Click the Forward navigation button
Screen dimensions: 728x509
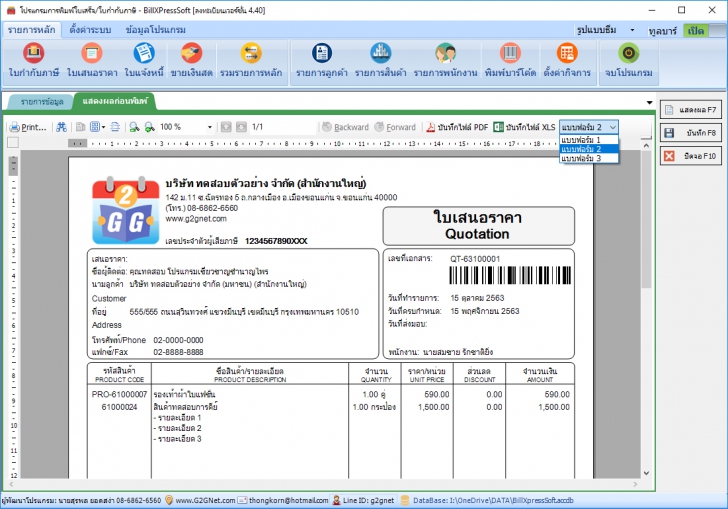[x=395, y=127]
